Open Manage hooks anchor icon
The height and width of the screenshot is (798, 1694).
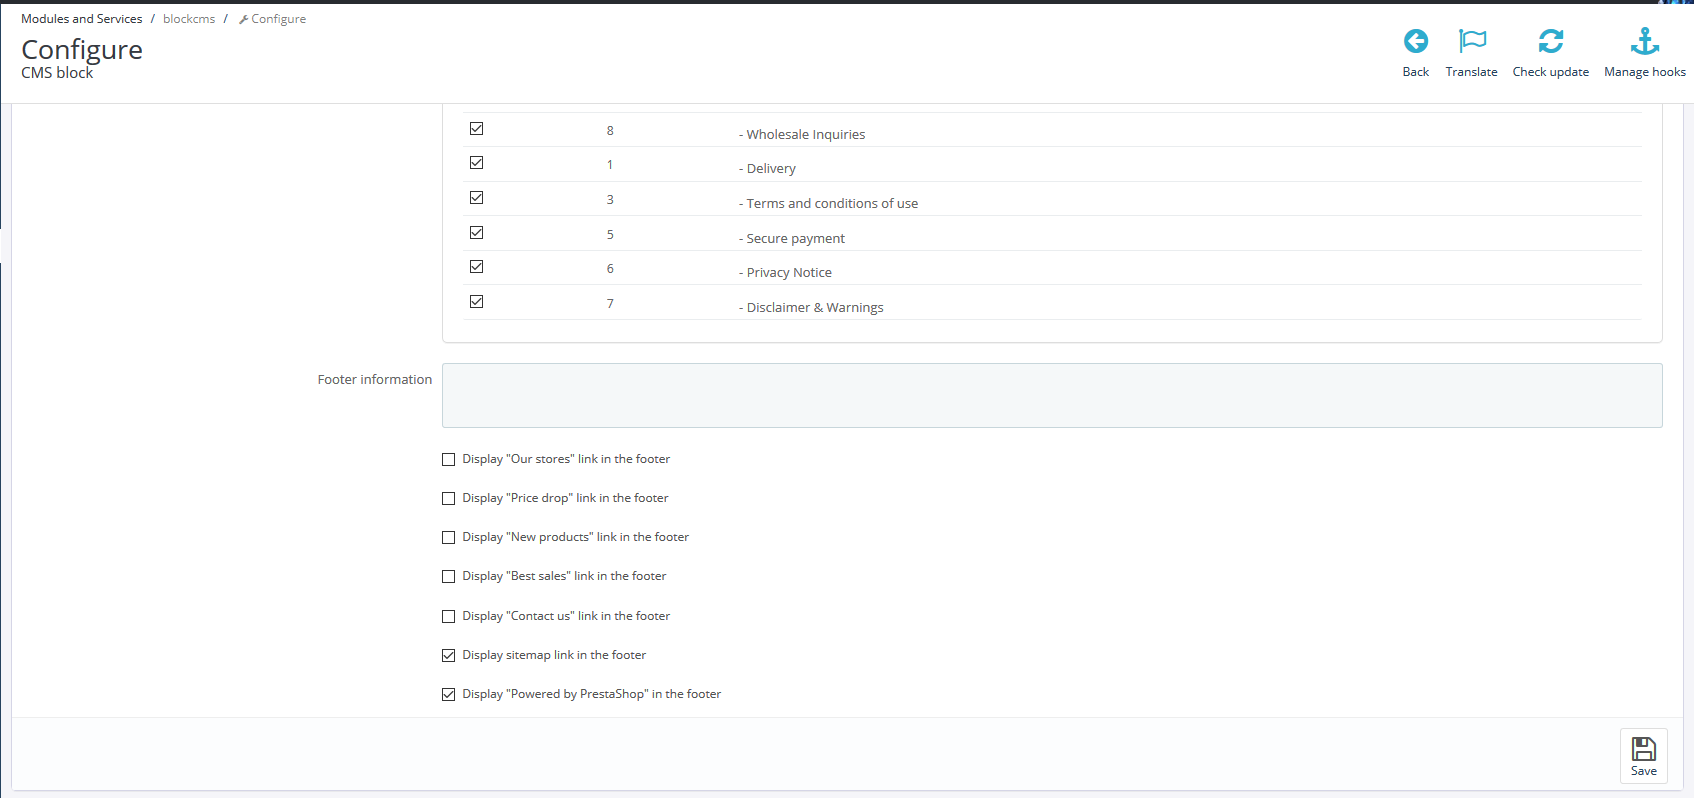[1644, 41]
